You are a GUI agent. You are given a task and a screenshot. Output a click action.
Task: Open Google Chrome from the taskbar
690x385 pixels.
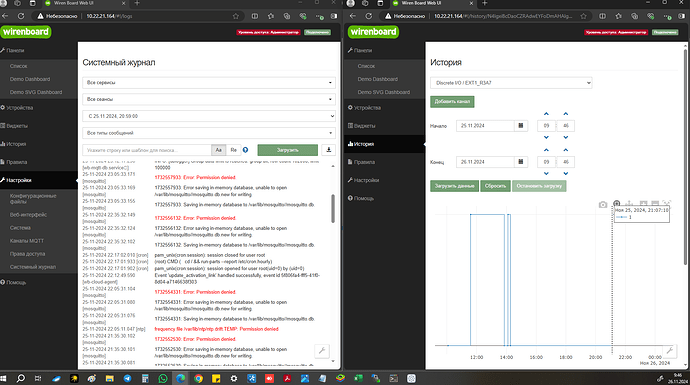coord(198,378)
